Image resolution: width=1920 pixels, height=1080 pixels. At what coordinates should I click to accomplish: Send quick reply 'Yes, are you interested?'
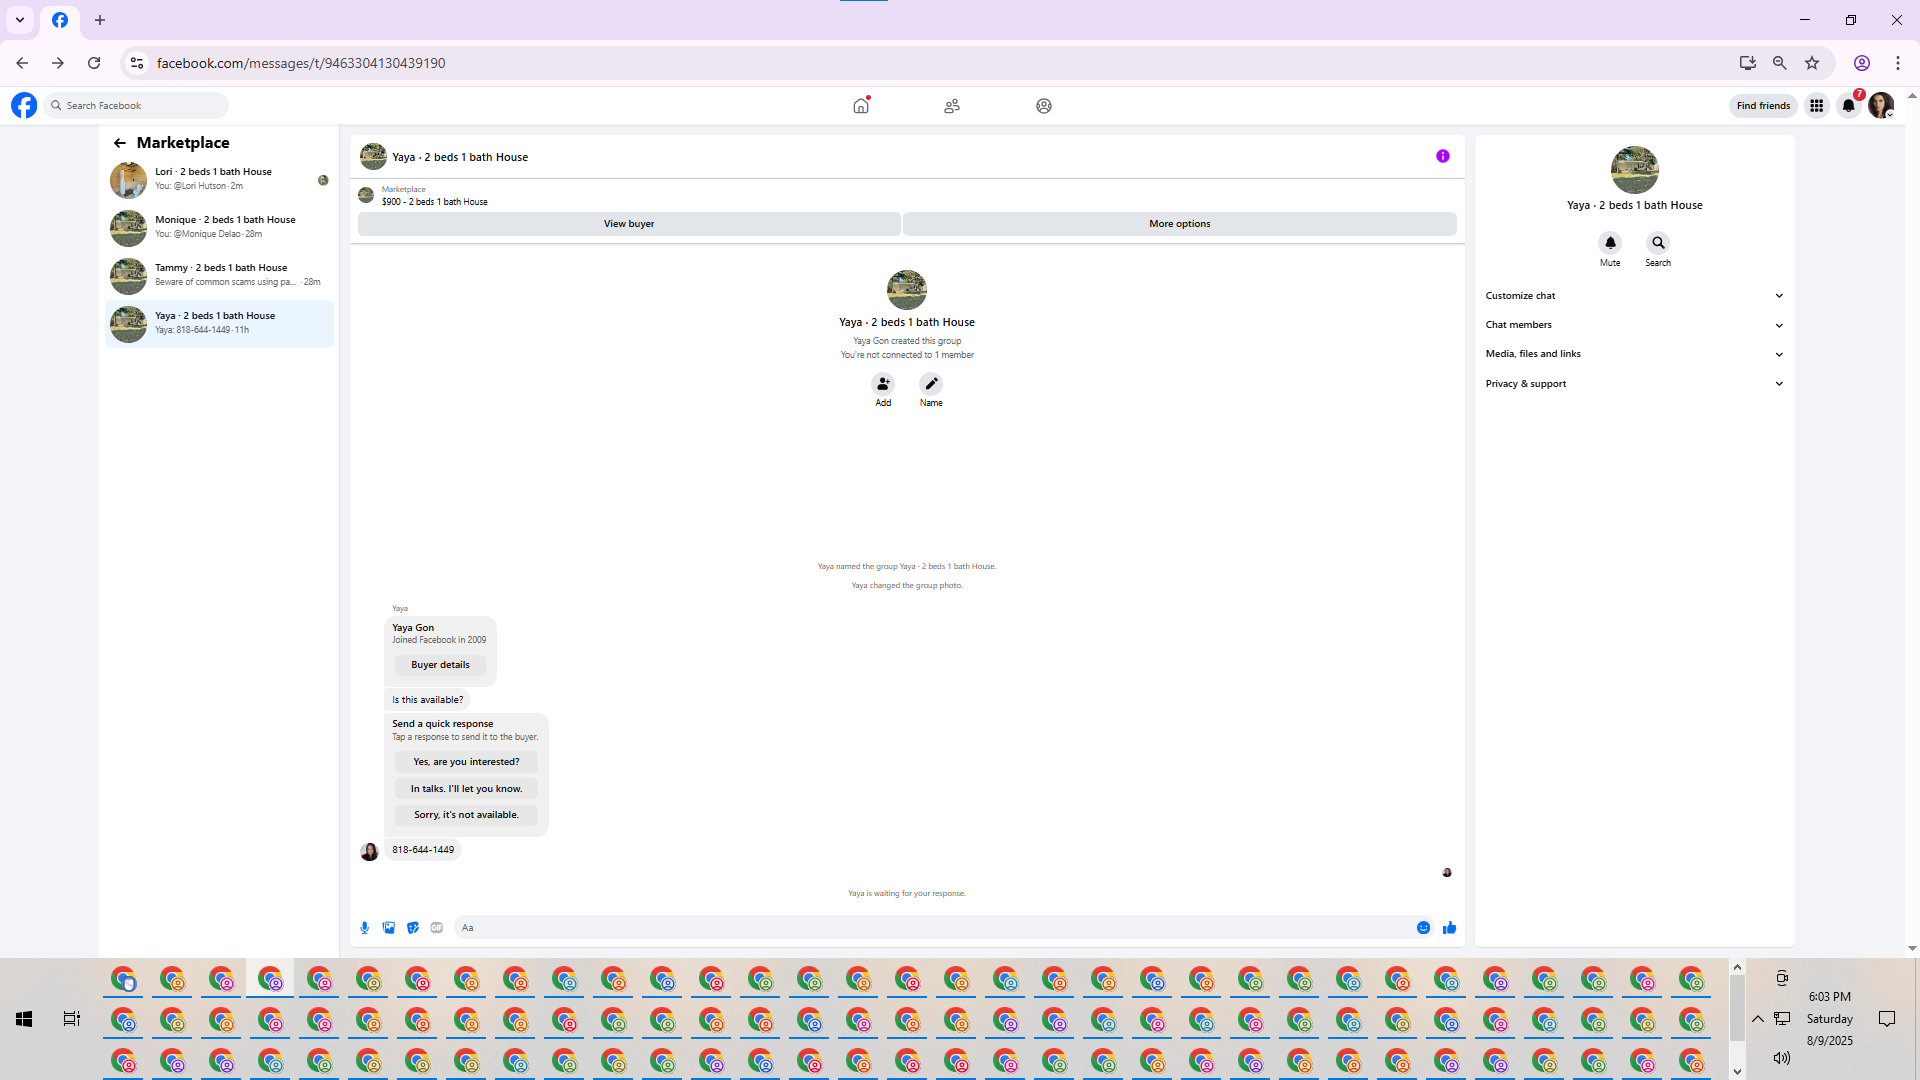[466, 762]
